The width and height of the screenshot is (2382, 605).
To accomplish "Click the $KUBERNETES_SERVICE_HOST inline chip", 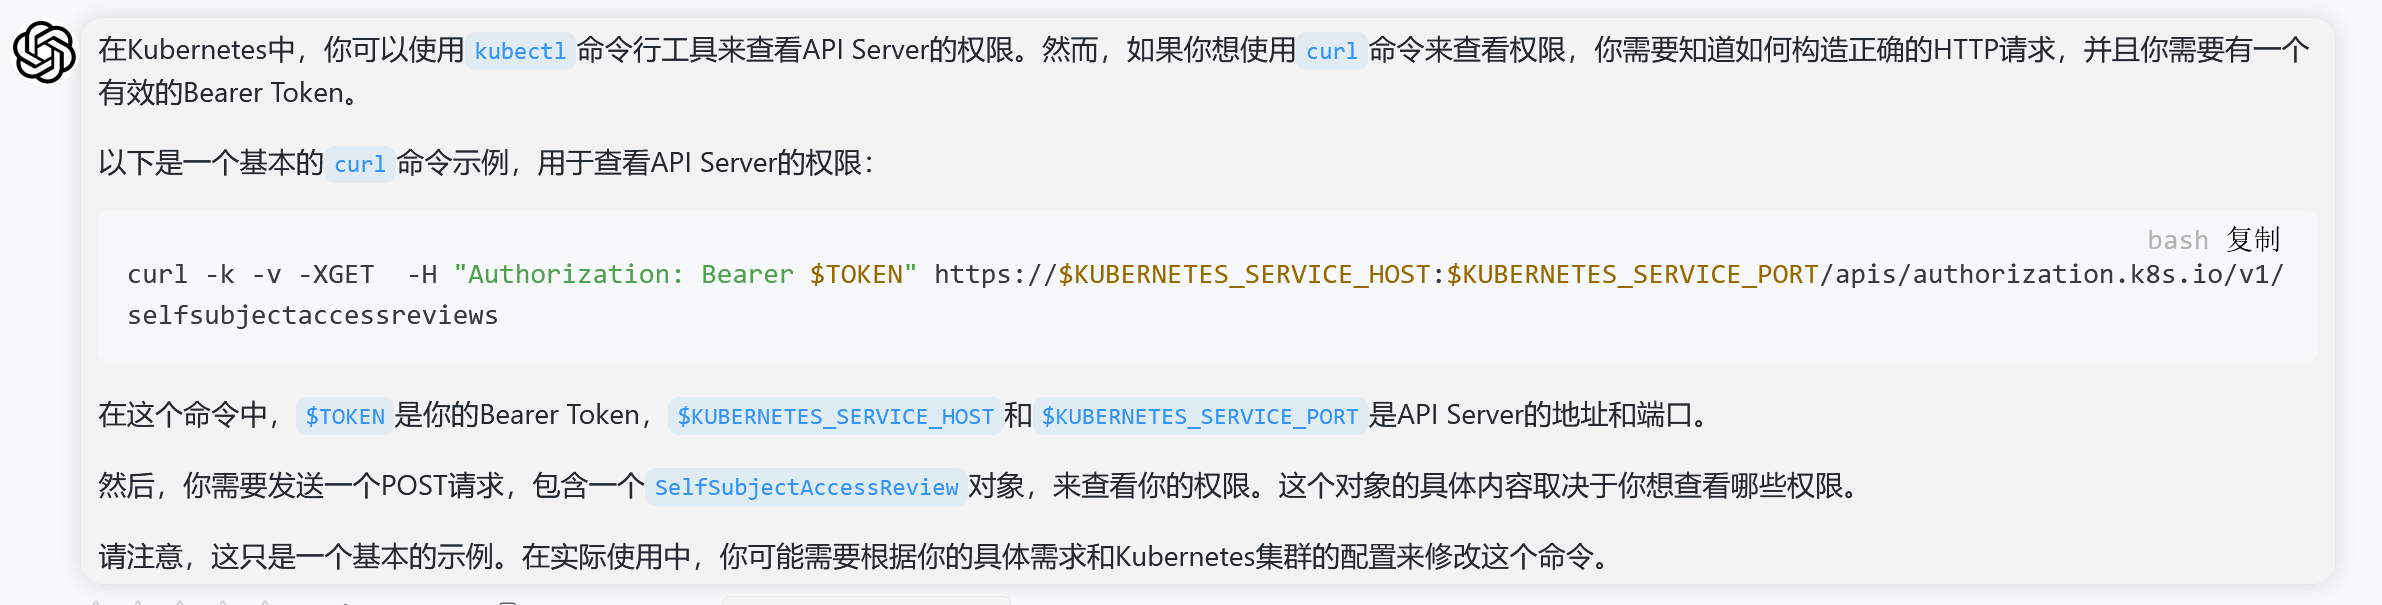I will click(835, 416).
